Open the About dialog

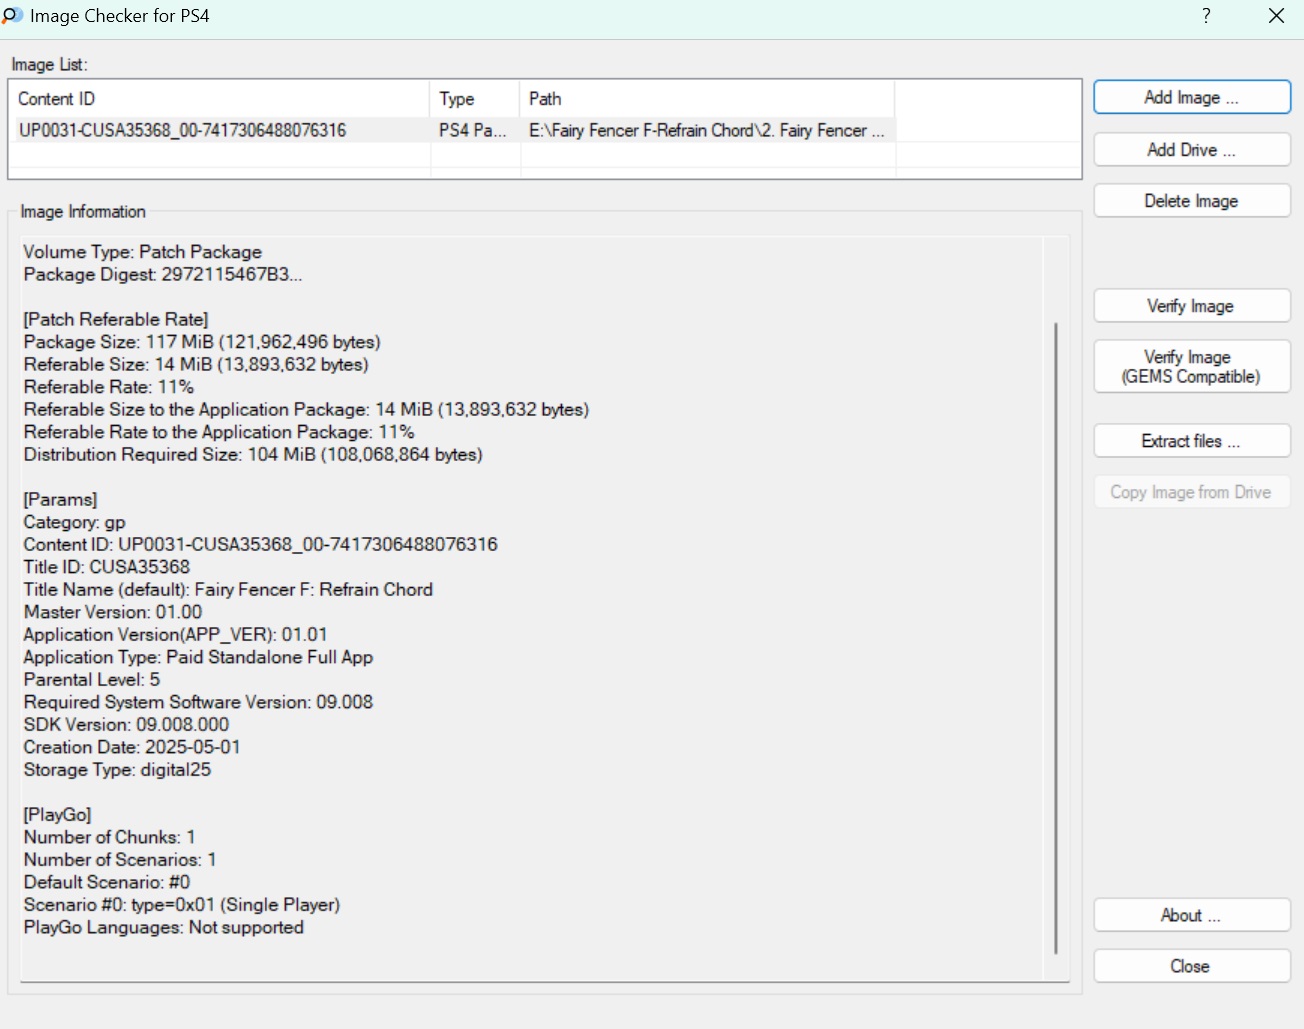(1191, 916)
